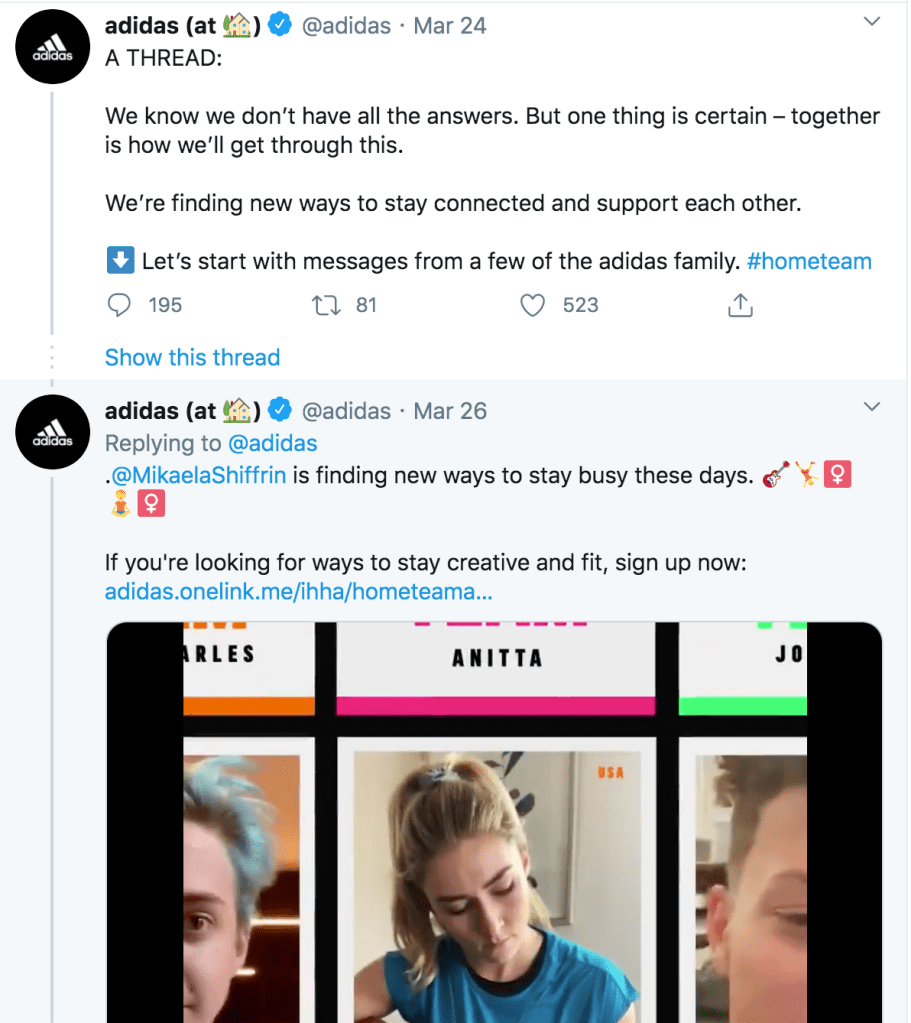Retweet the adidas thread tweet

tap(328, 305)
